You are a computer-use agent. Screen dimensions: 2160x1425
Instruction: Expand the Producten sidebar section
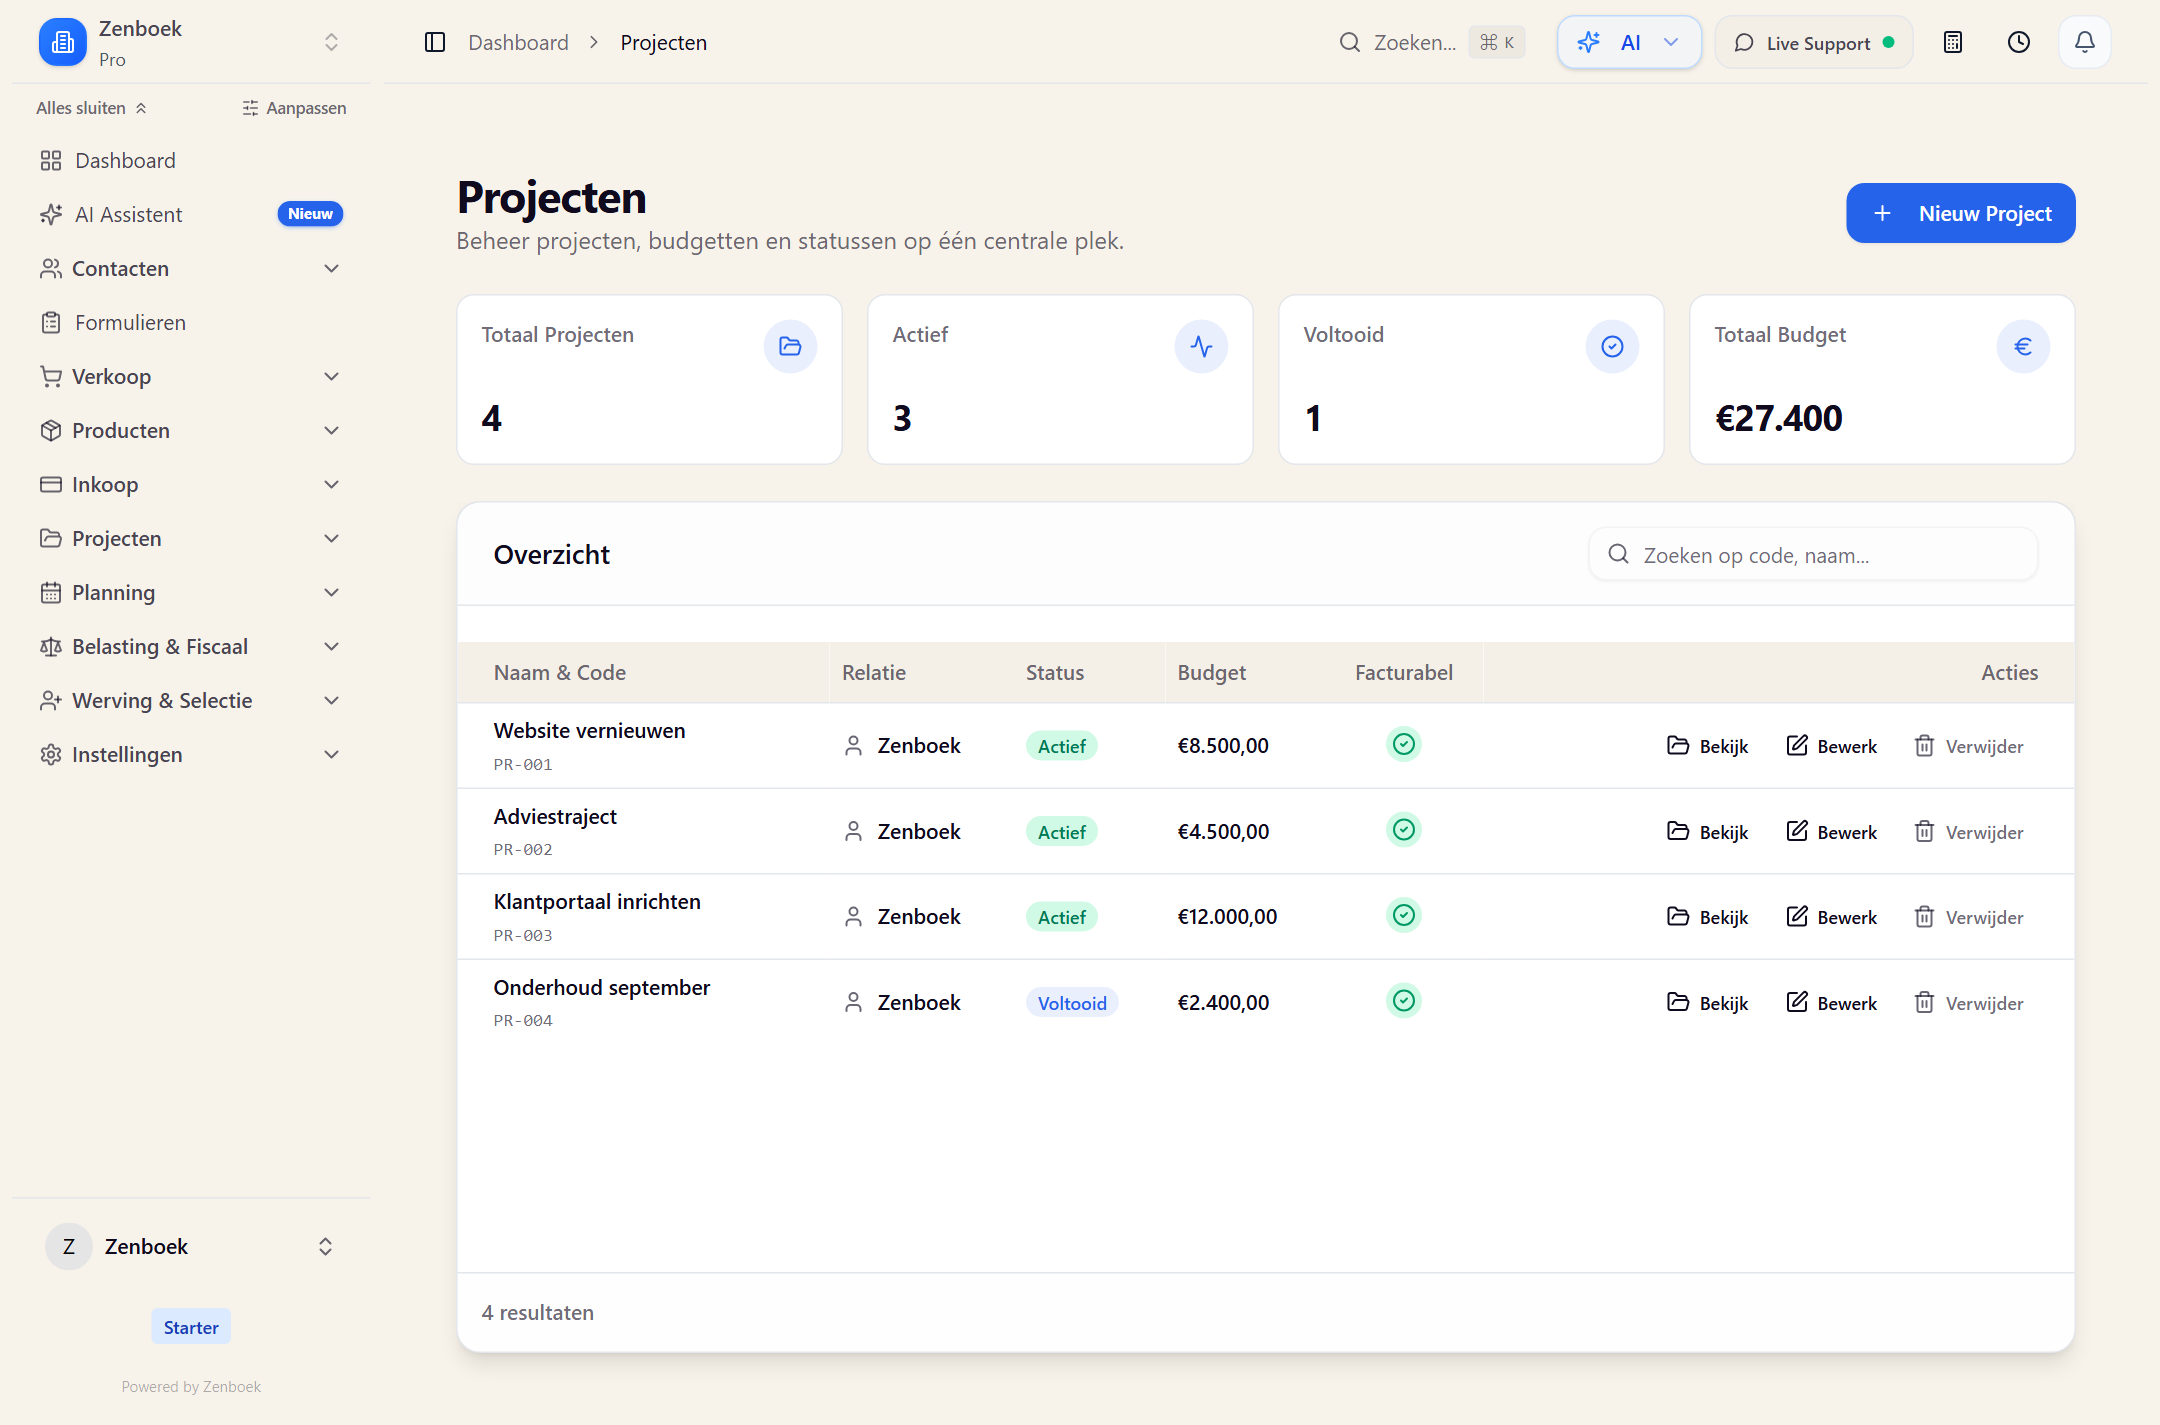[x=190, y=430]
